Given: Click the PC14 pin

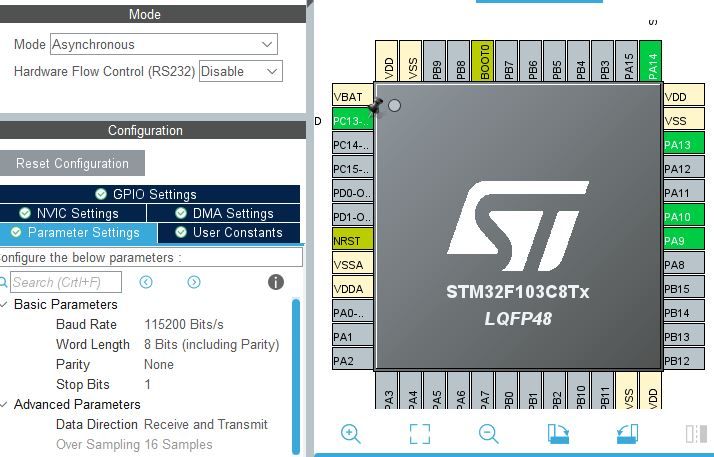Looking at the screenshot, I should [x=352, y=145].
